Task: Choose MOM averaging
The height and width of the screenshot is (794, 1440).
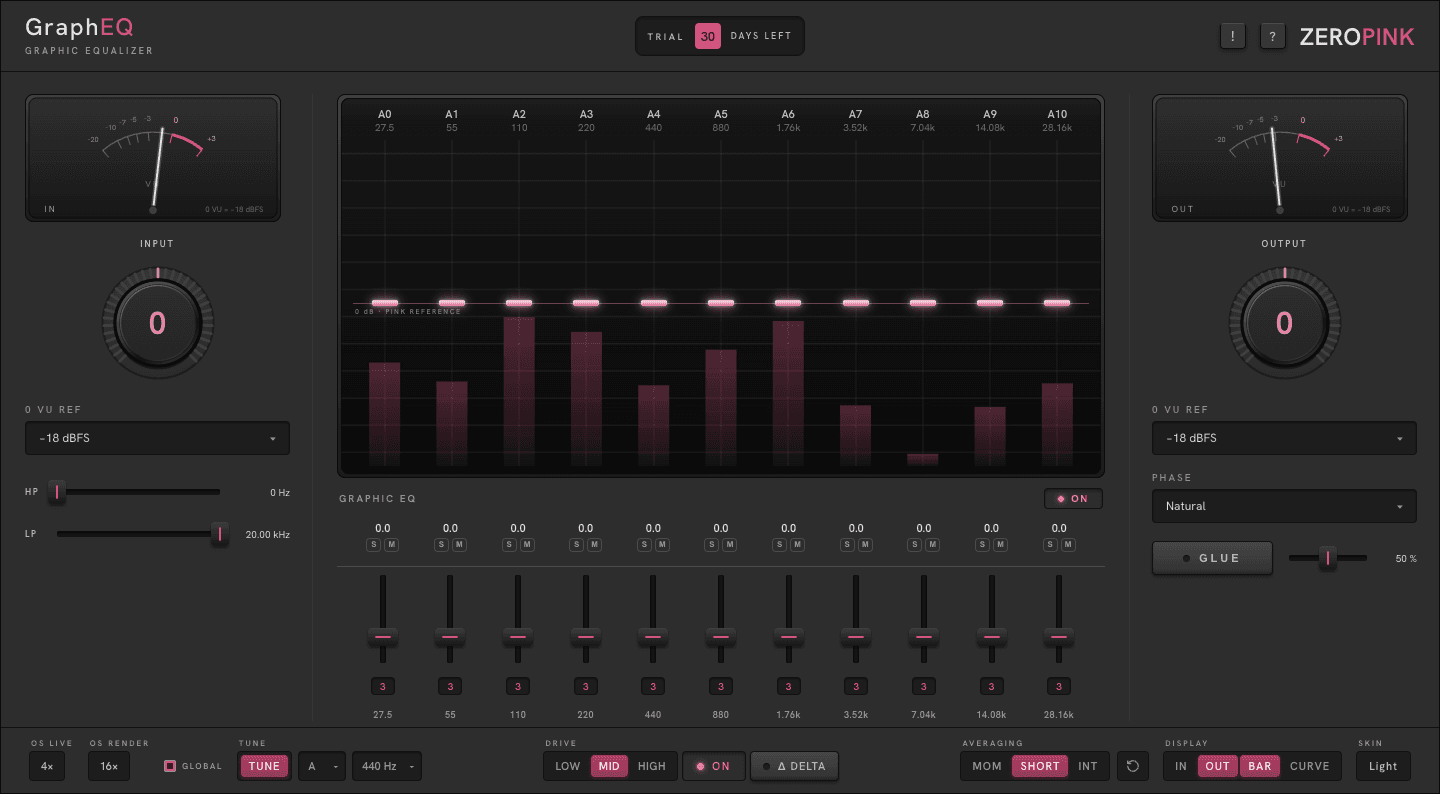Action: point(987,766)
